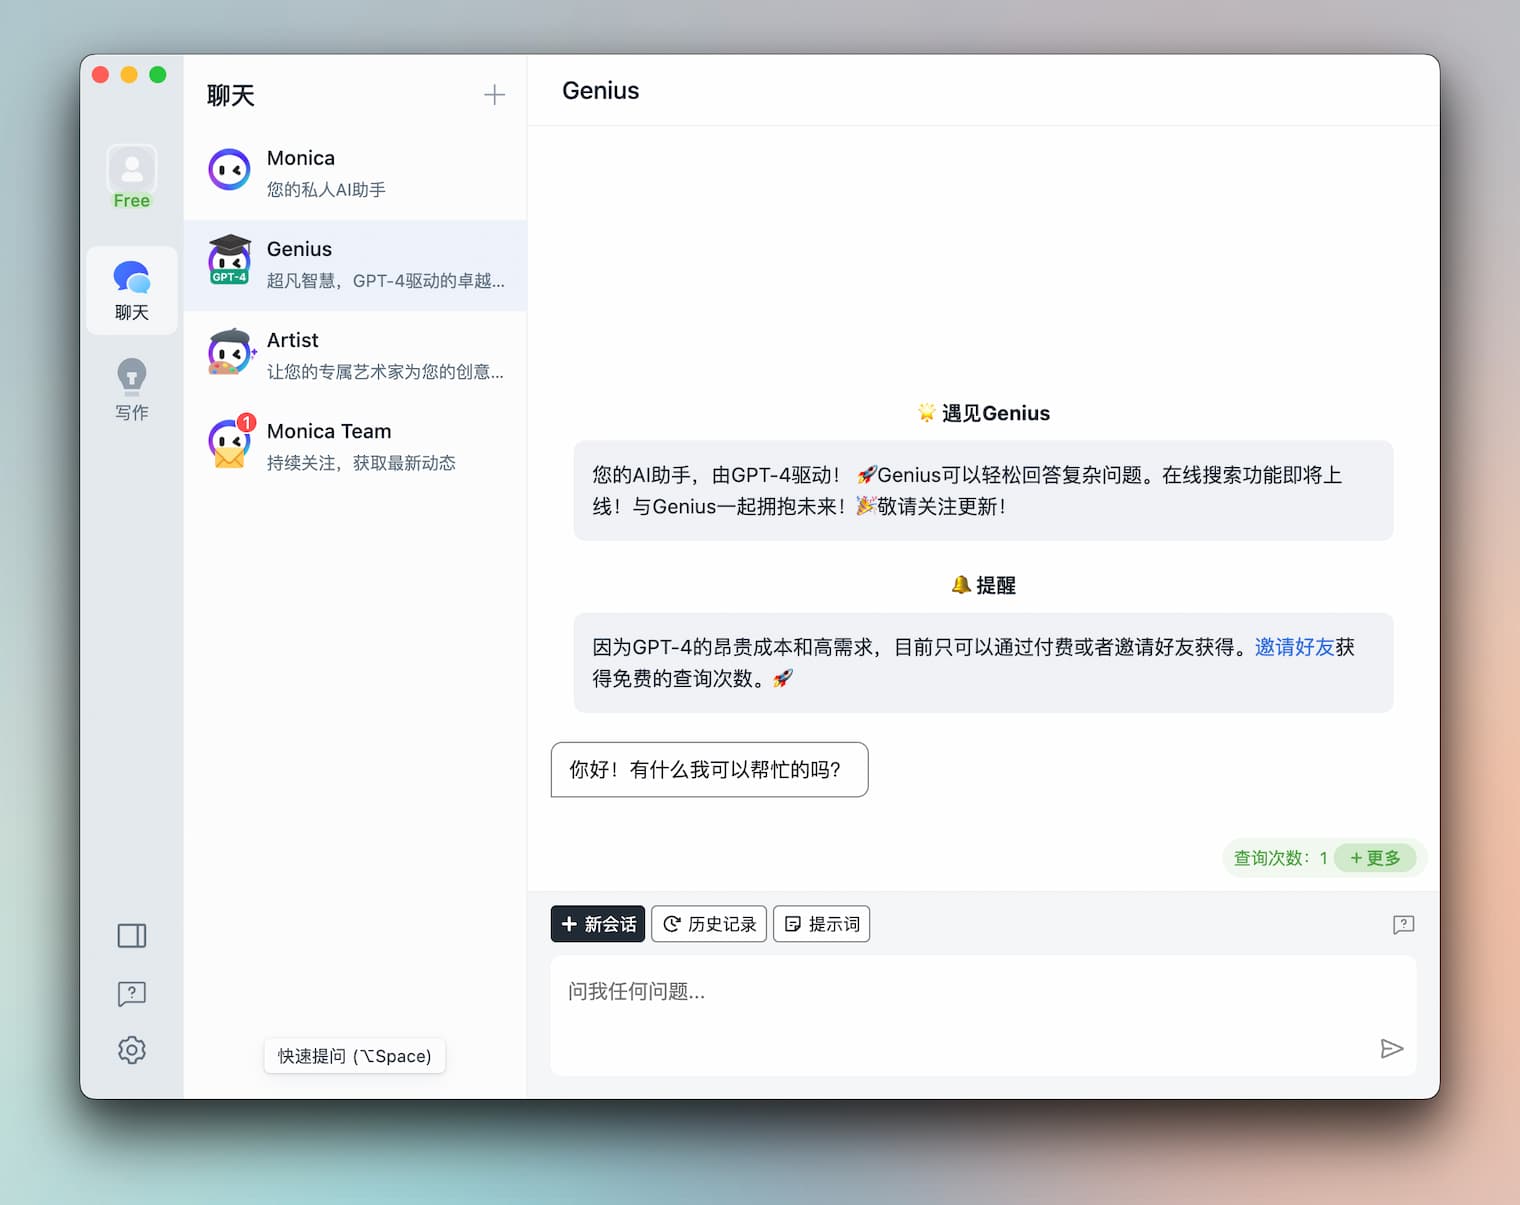Click the send arrow icon
This screenshot has width=1520, height=1205.
1392,1048
